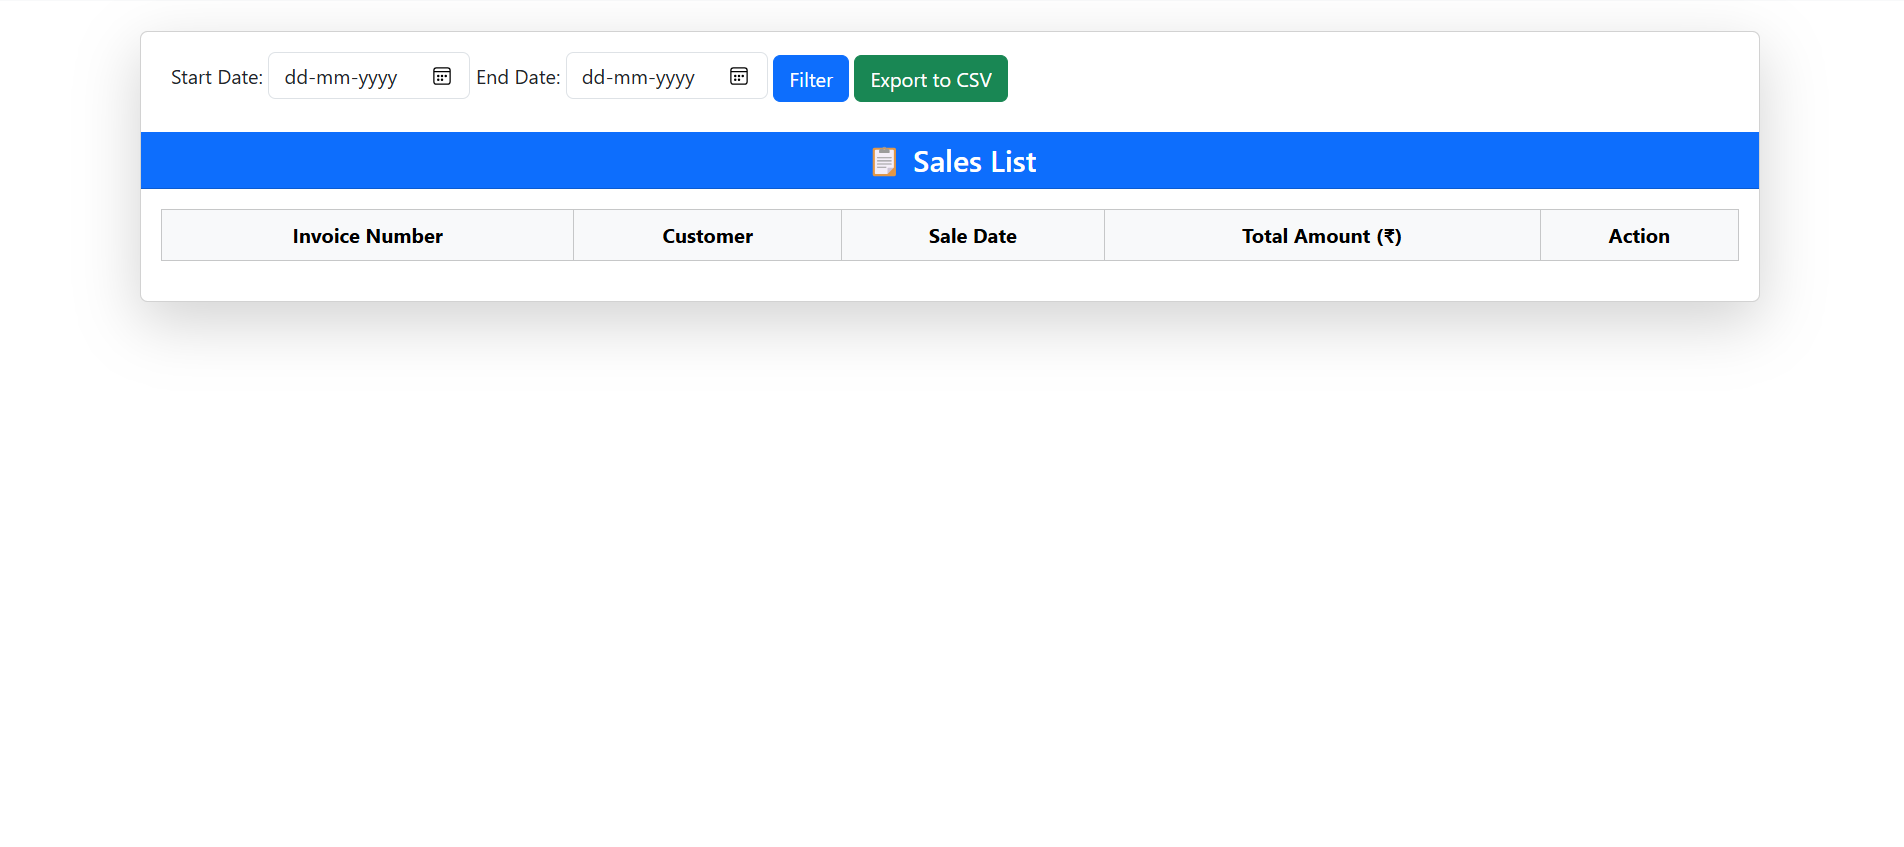Click the clipboard icon beside Sales List
Viewport: 1904px width, 847px height.
884,161
